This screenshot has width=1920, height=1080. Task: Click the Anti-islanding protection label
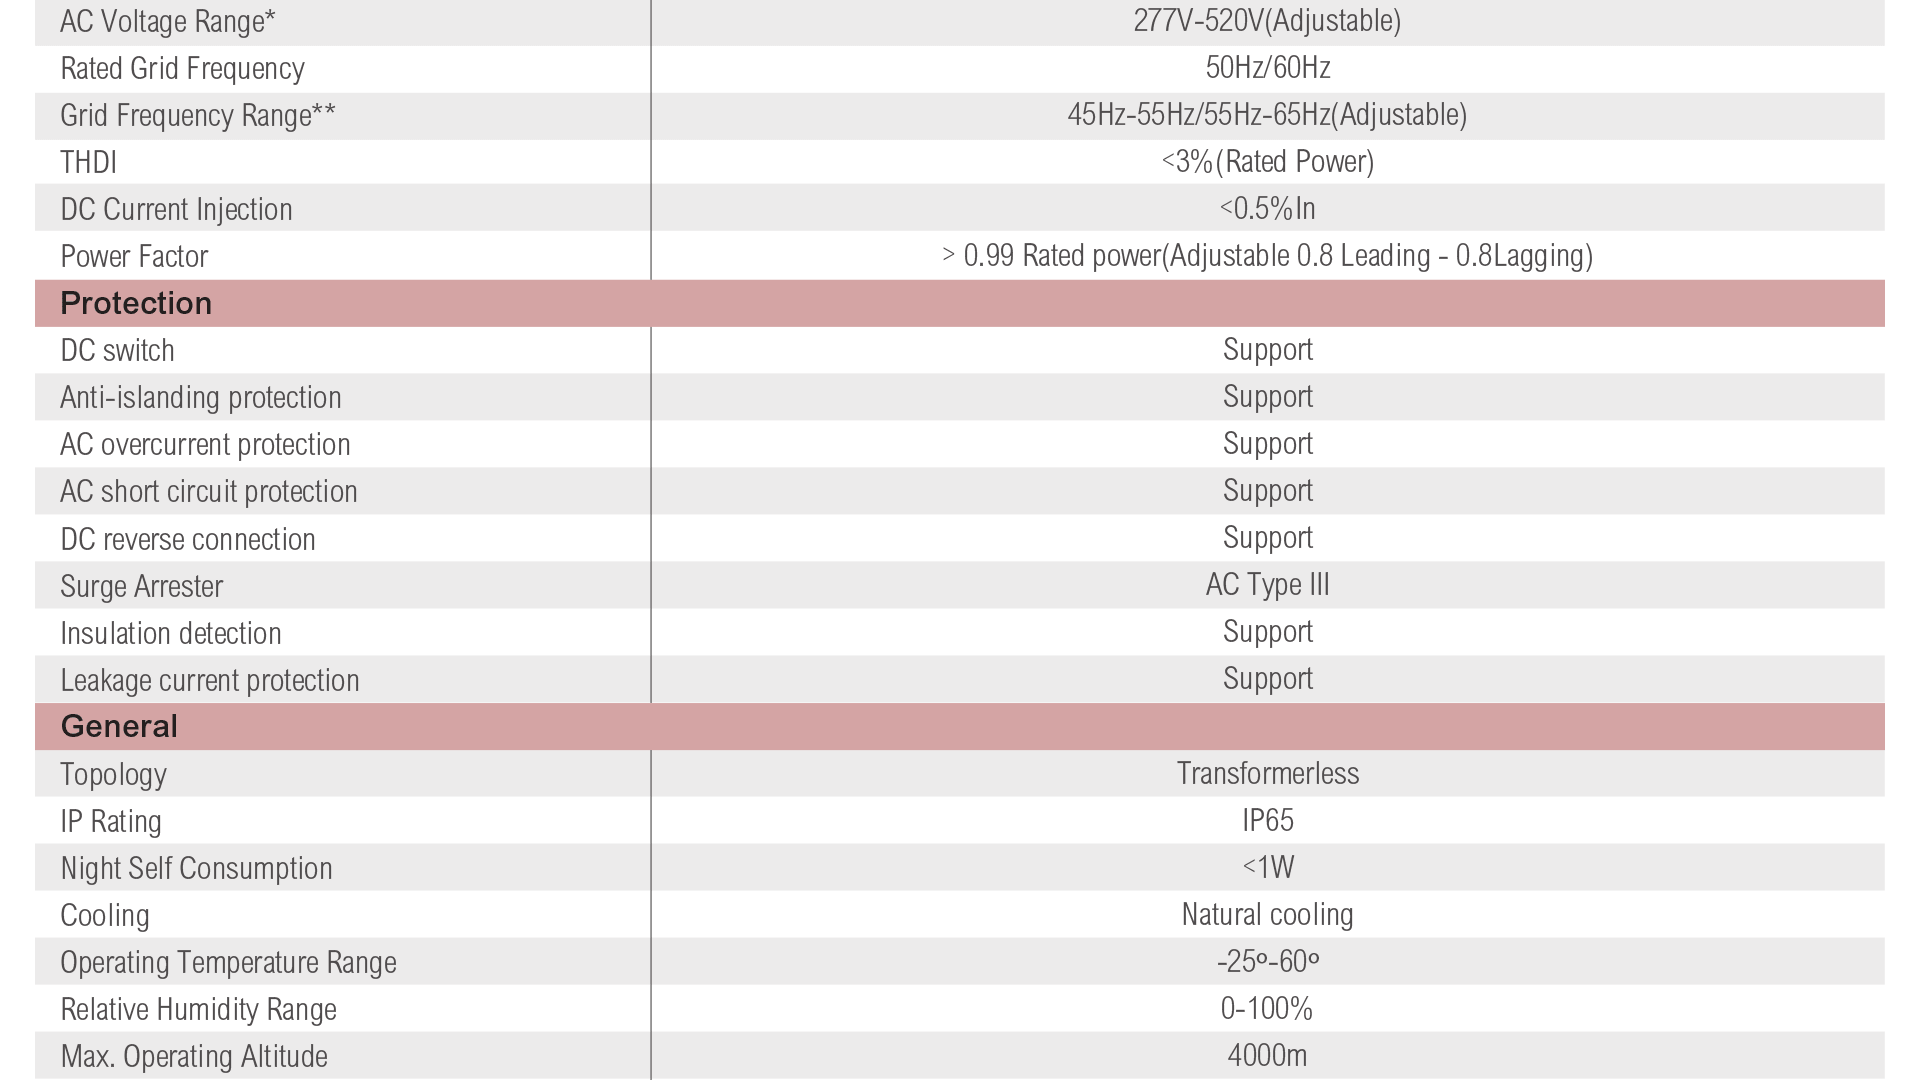201,397
